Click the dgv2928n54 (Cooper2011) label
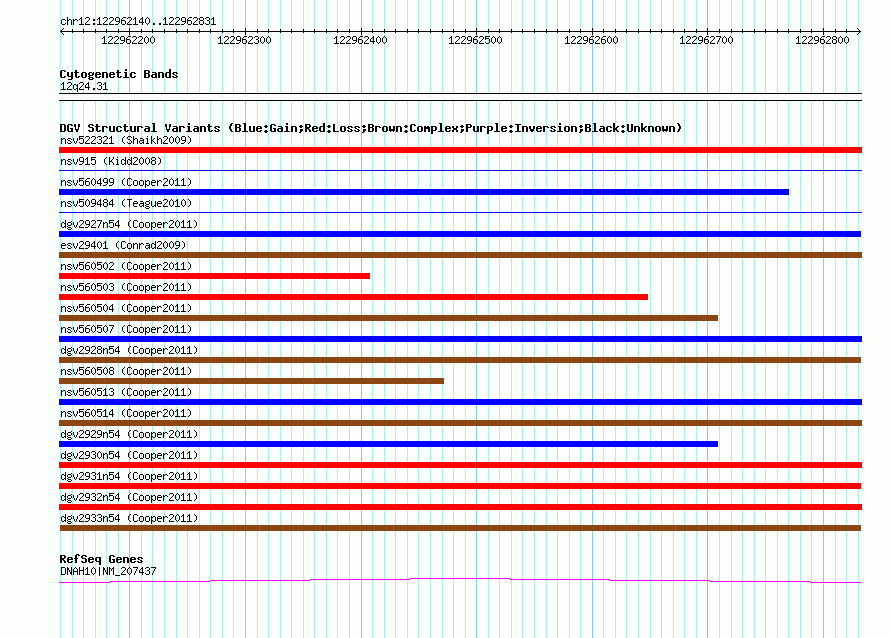This screenshot has height=638, width=890. click(x=129, y=350)
